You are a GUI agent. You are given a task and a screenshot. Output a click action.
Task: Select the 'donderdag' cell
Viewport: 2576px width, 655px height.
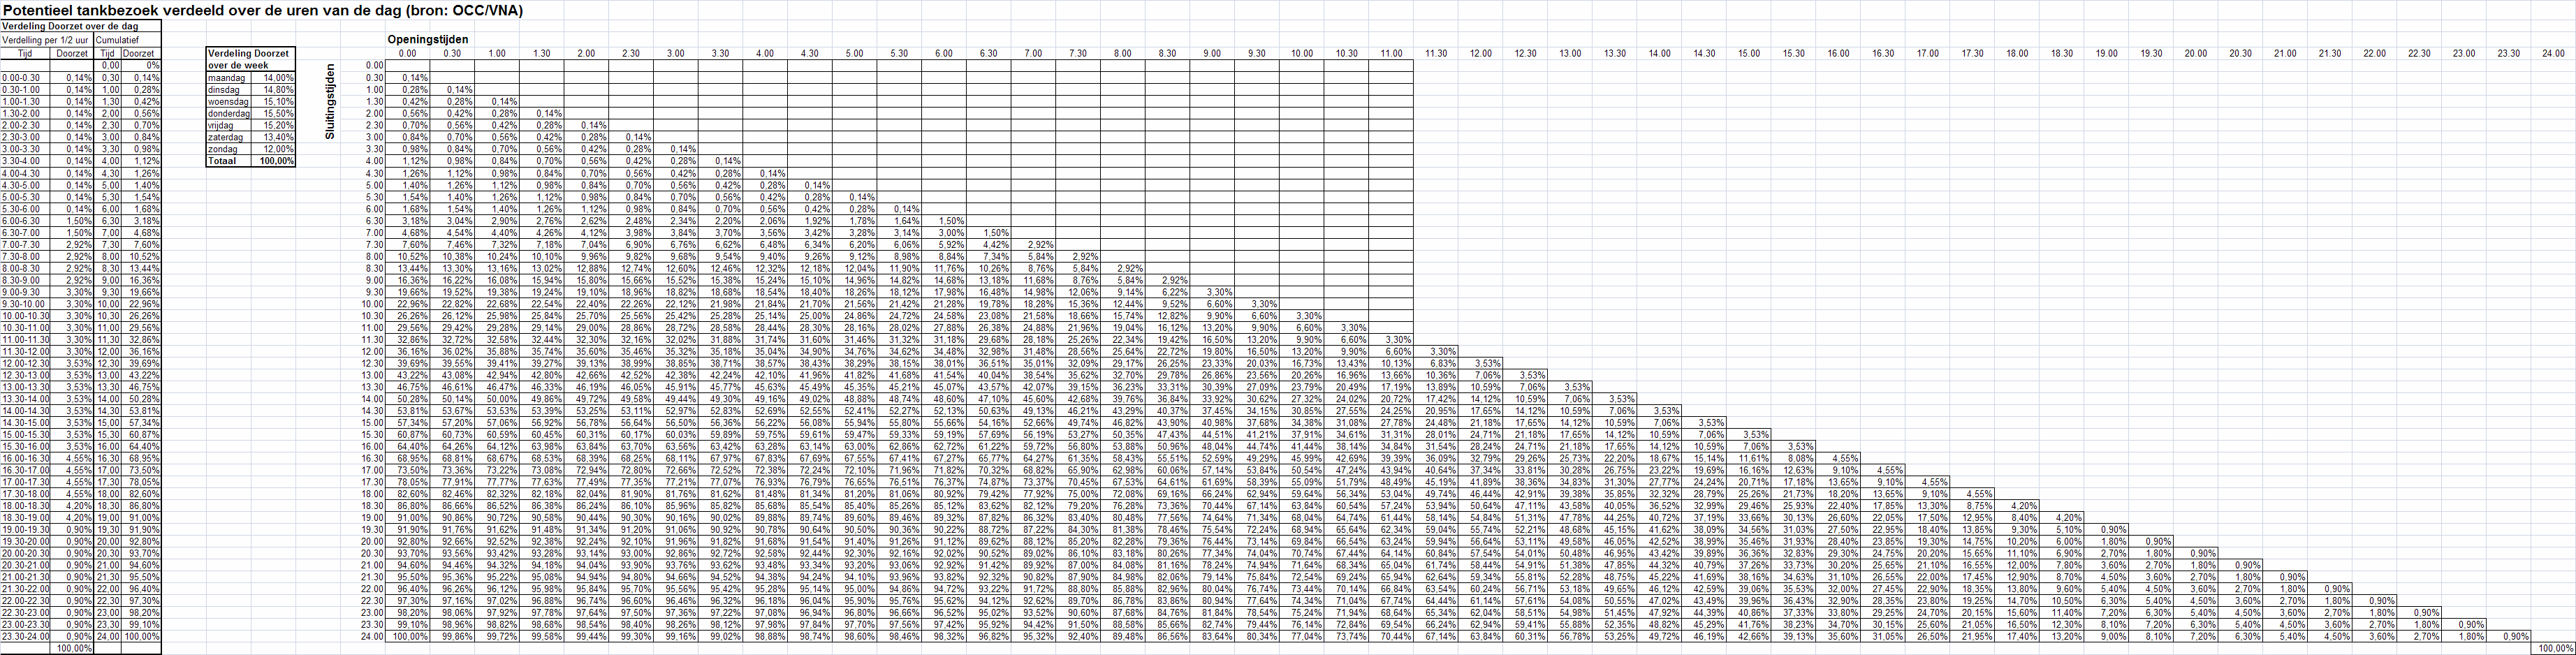(x=229, y=113)
